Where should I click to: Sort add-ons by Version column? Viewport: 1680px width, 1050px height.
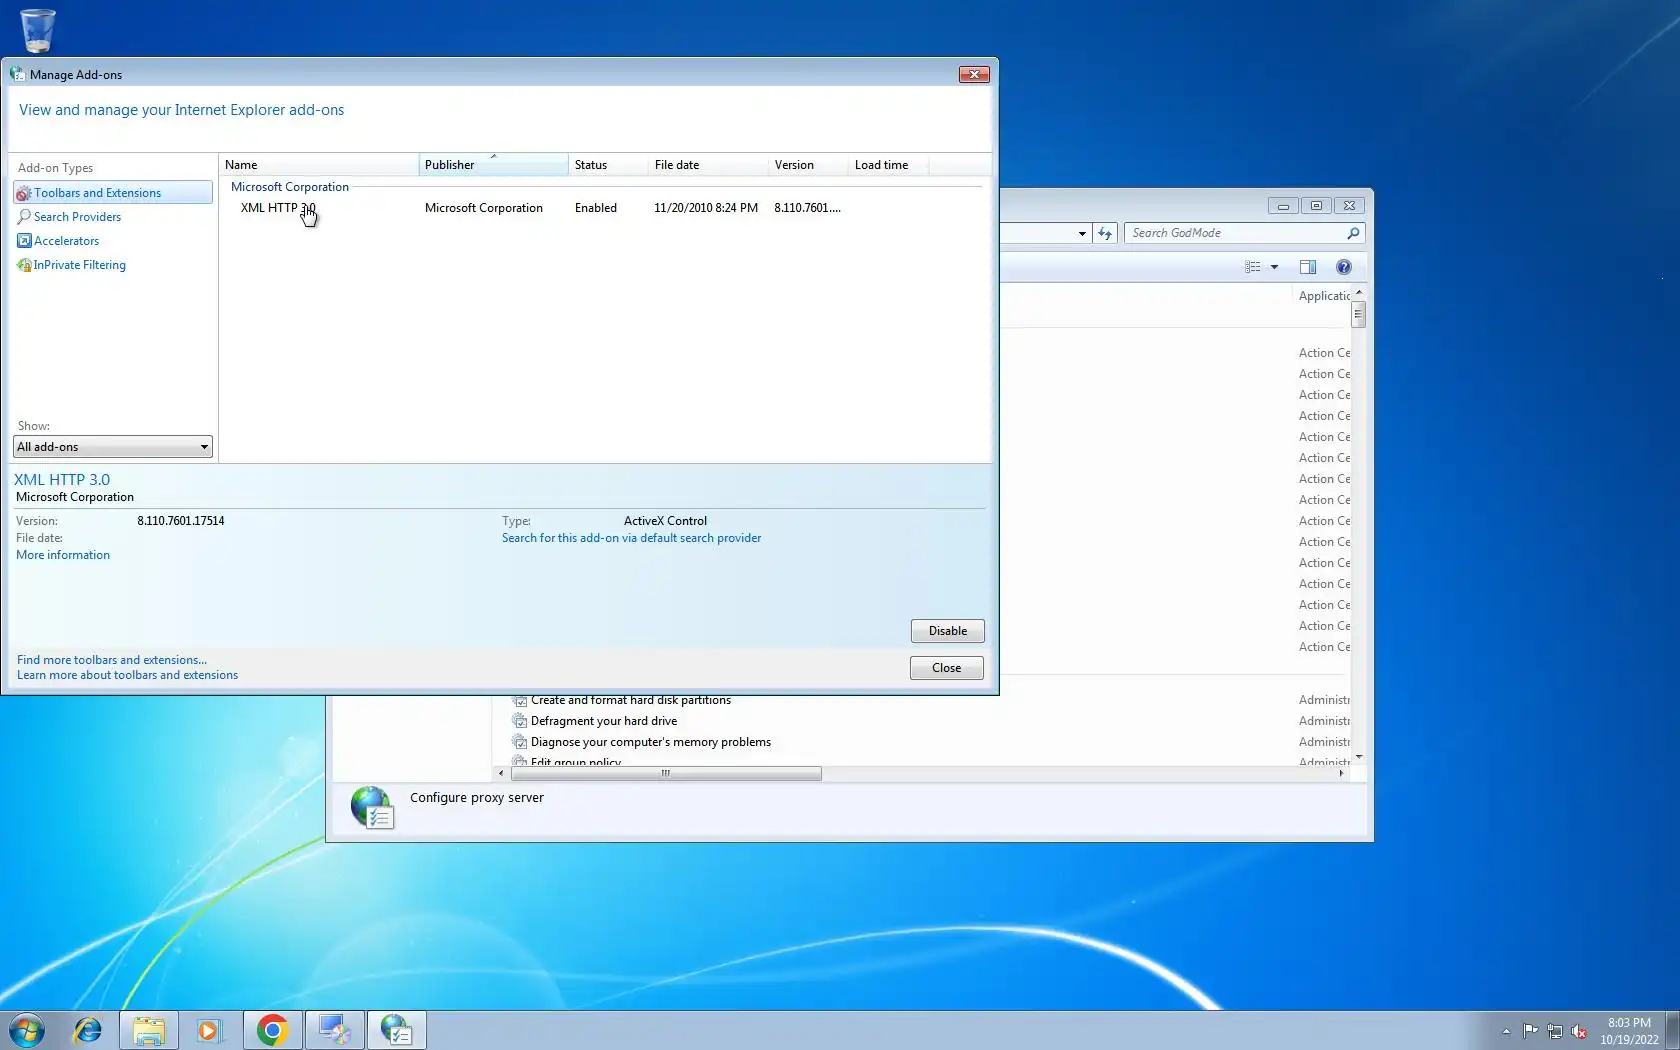click(809, 165)
